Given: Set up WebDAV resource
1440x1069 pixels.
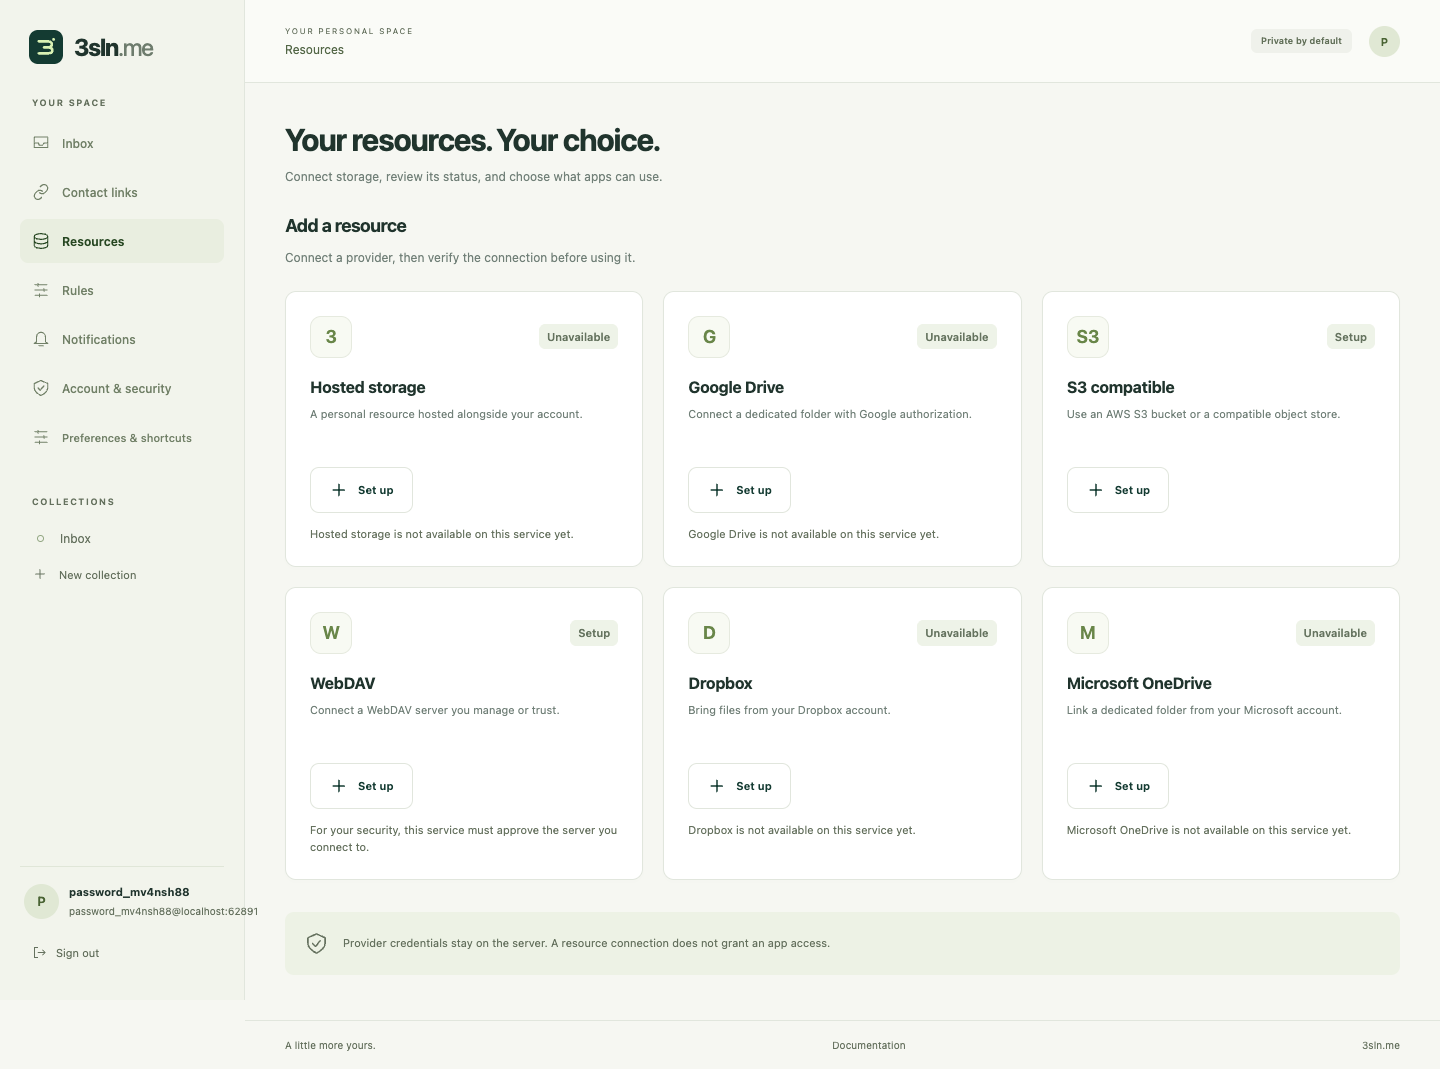Looking at the screenshot, I should point(361,786).
